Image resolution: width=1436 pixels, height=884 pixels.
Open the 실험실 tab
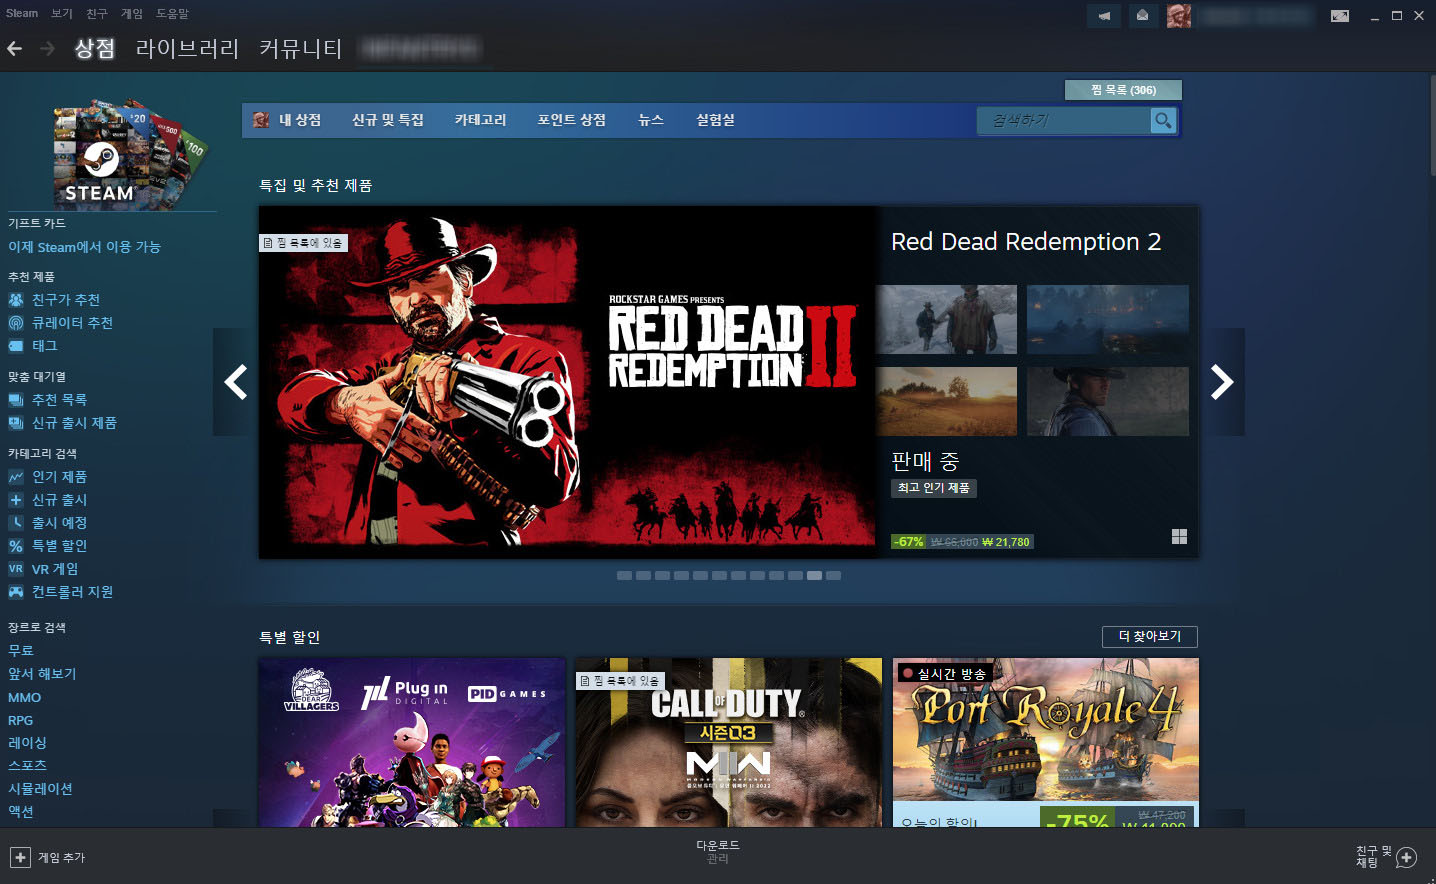[716, 120]
